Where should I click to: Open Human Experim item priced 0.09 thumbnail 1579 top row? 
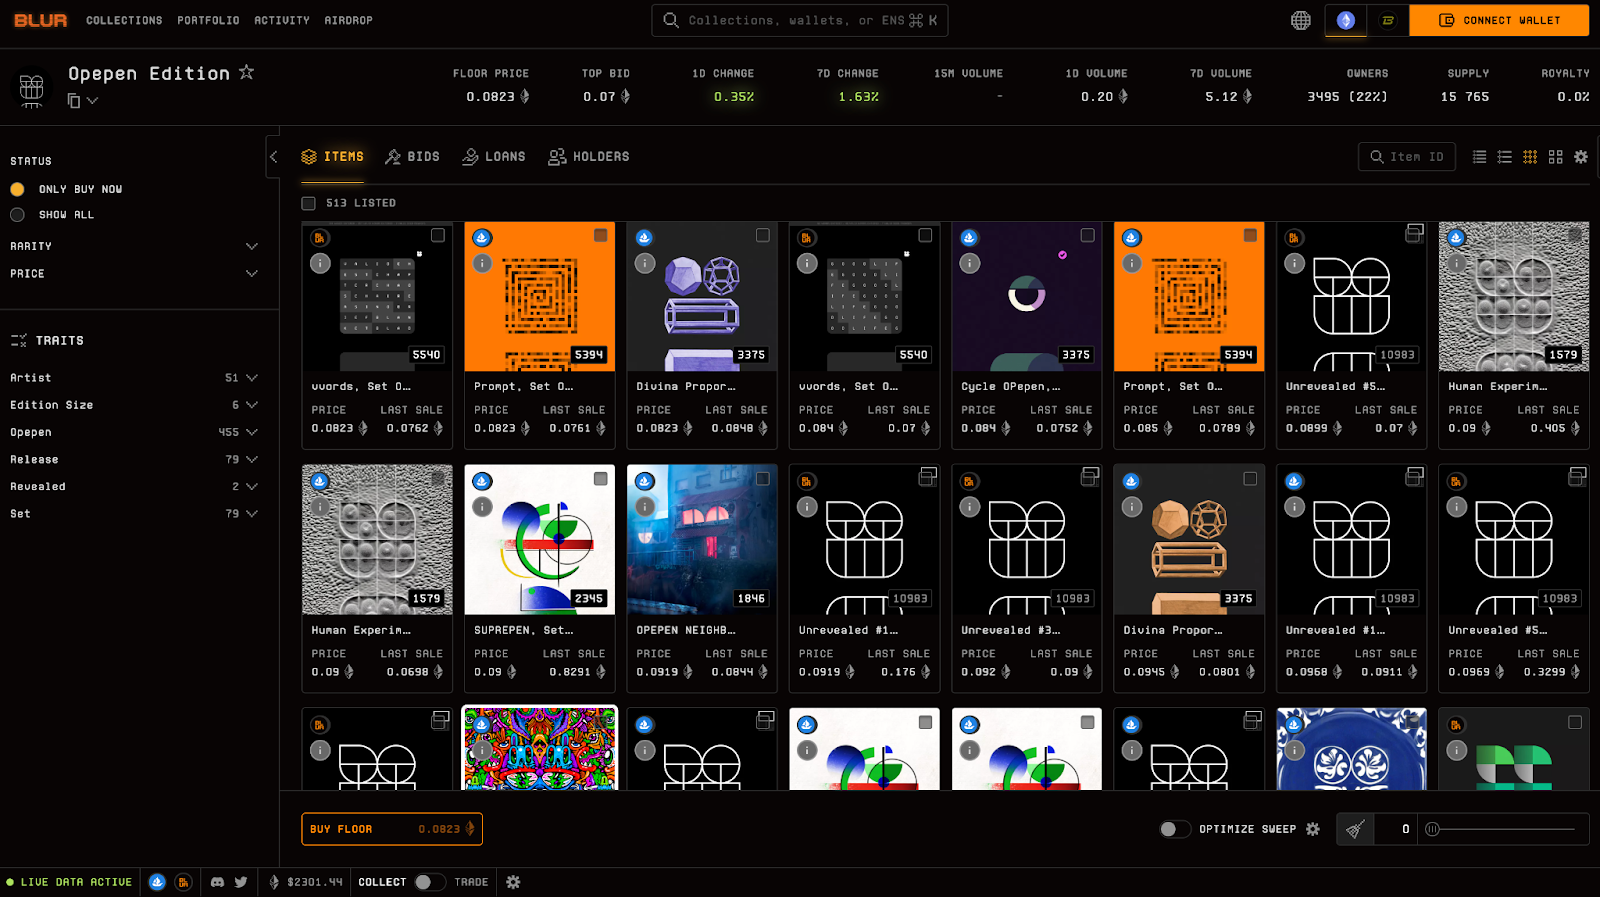1514,297
